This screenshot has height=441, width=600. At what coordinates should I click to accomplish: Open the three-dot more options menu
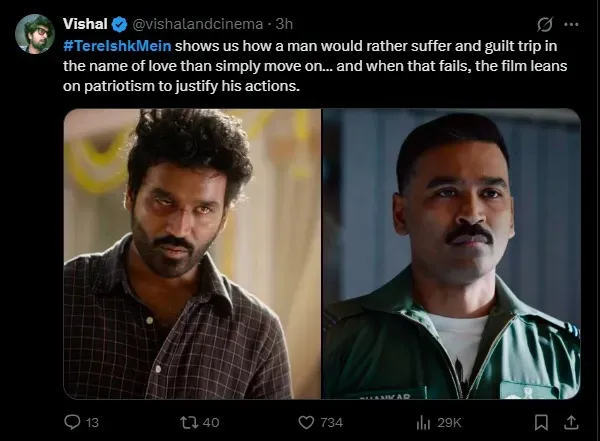[x=572, y=23]
